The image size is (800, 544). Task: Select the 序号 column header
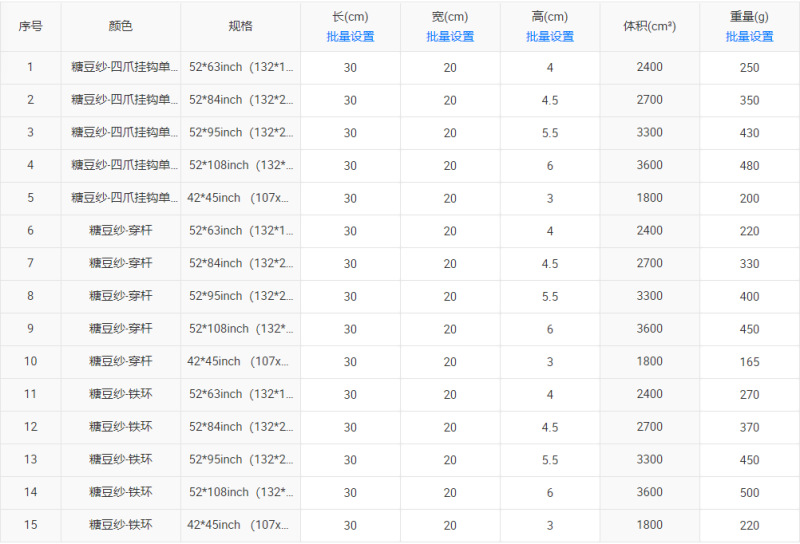31,26
